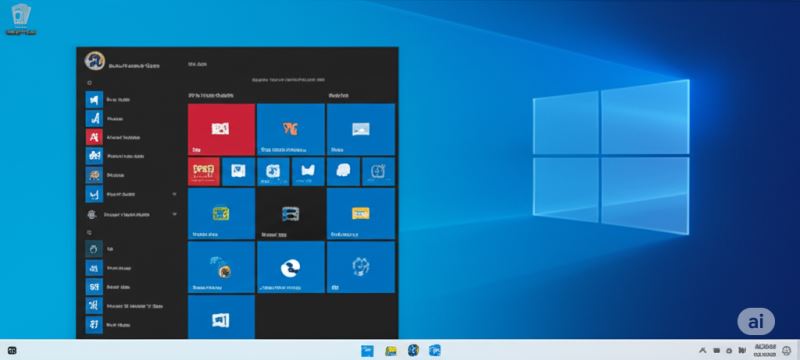Viewport: 800px width, 360px height.
Task: Open the widgets button at taskbar's far left
Action: [x=12, y=350]
